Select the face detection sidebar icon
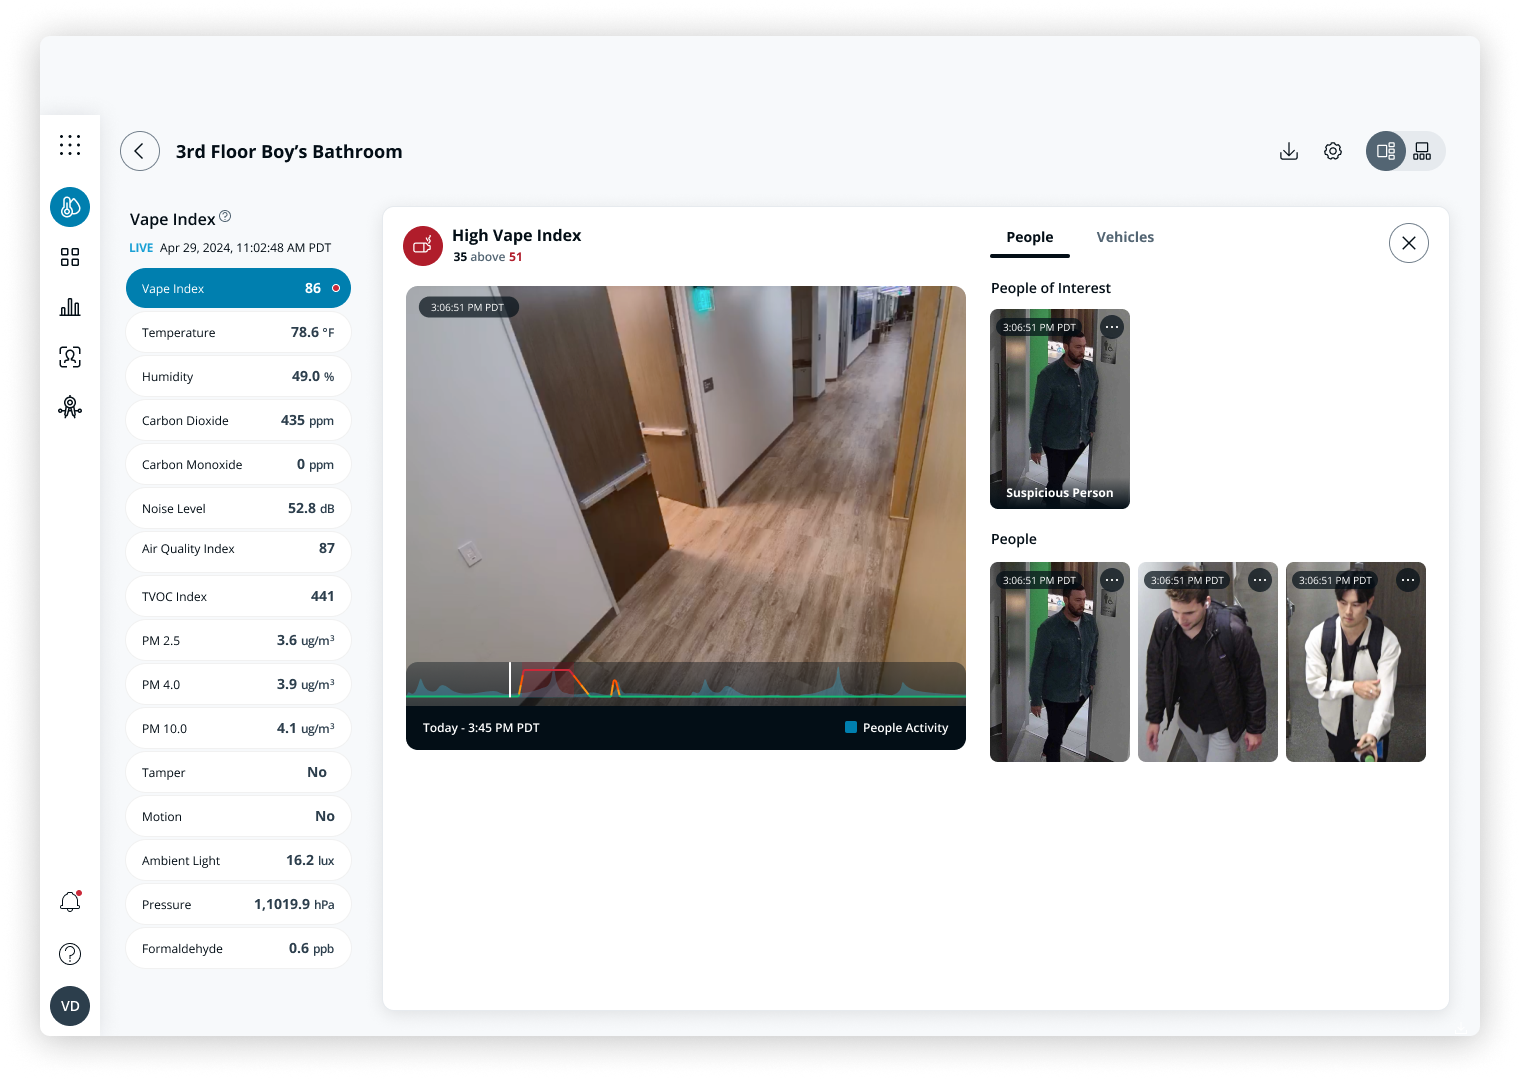This screenshot has width=1520, height=1080. point(70,357)
